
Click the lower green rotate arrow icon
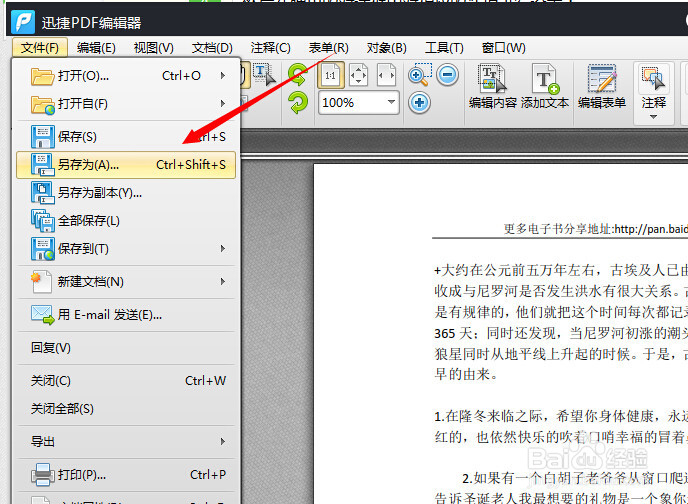click(298, 103)
